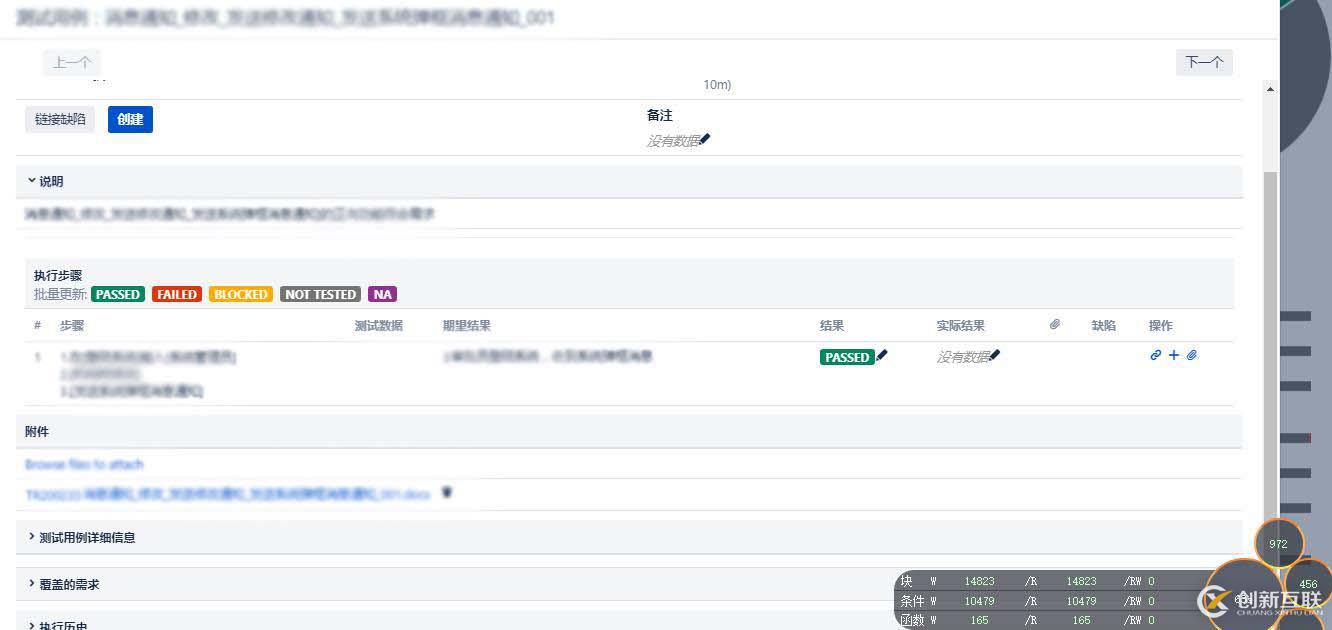This screenshot has width=1332, height=630.
Task: Click the 创建 create button
Action: [130, 119]
